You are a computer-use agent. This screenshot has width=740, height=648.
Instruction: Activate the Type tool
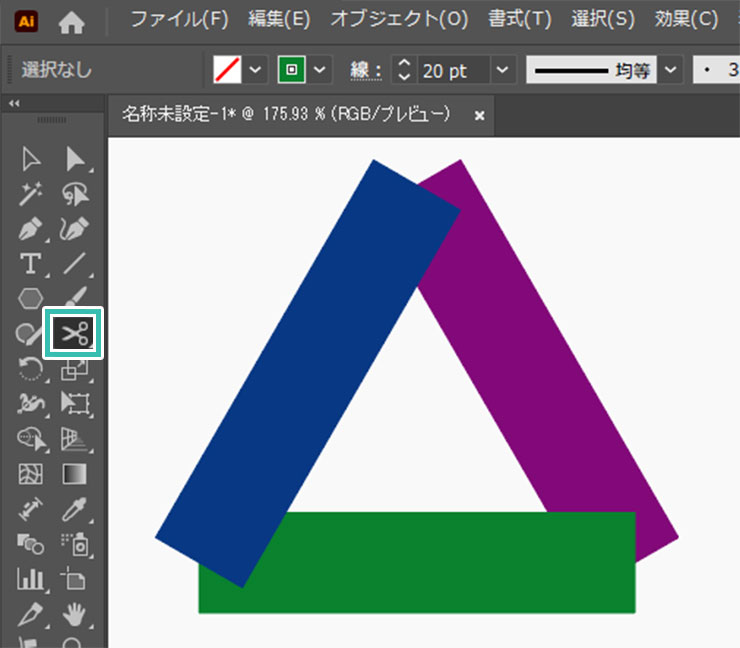(31, 264)
